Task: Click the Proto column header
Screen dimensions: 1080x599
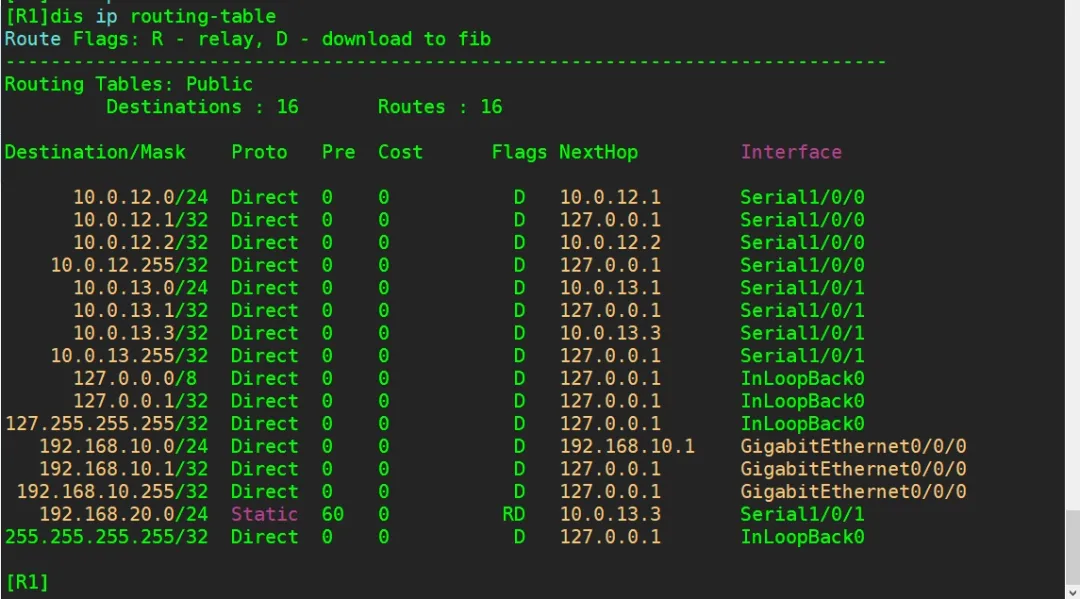Action: pyautogui.click(x=259, y=152)
